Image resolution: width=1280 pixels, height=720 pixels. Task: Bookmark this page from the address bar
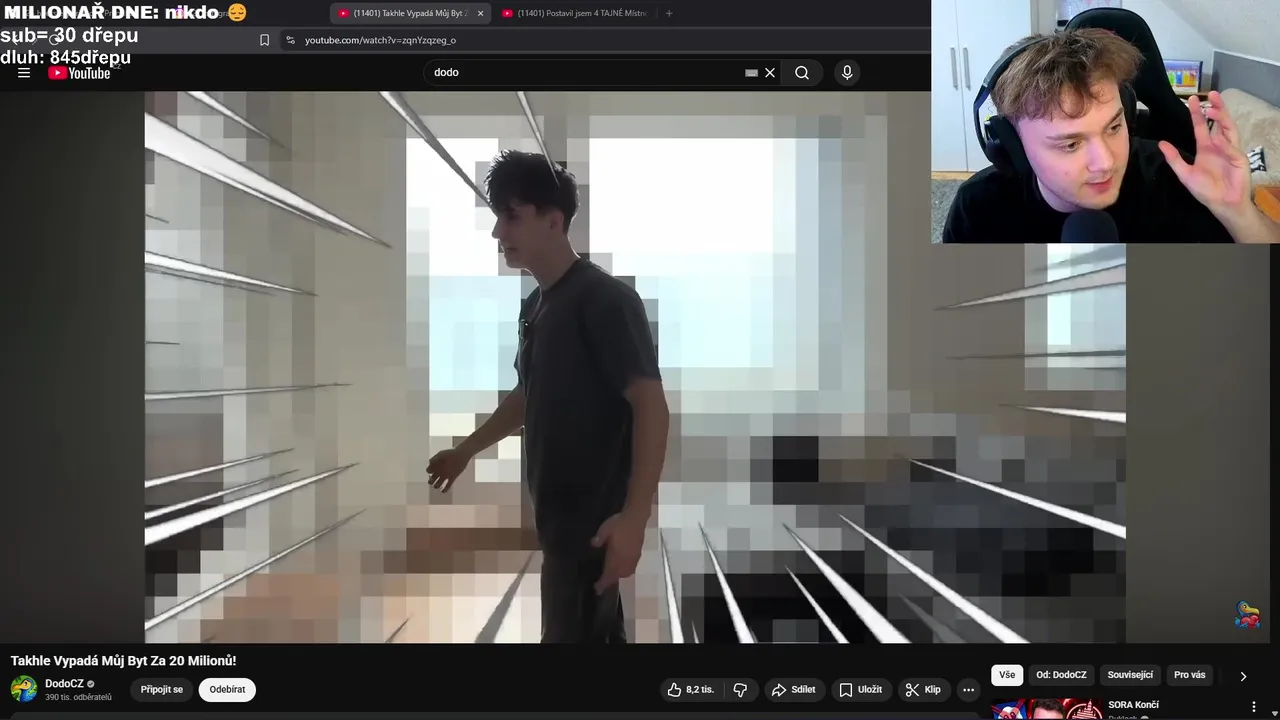(x=264, y=40)
